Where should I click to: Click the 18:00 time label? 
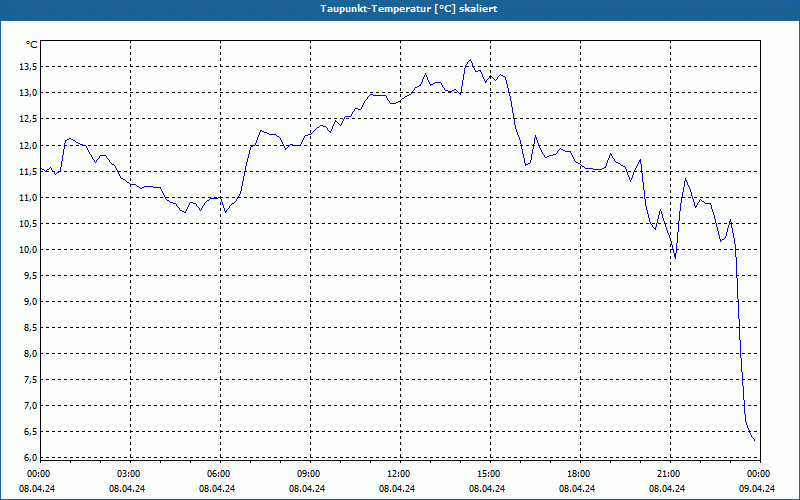click(x=580, y=474)
